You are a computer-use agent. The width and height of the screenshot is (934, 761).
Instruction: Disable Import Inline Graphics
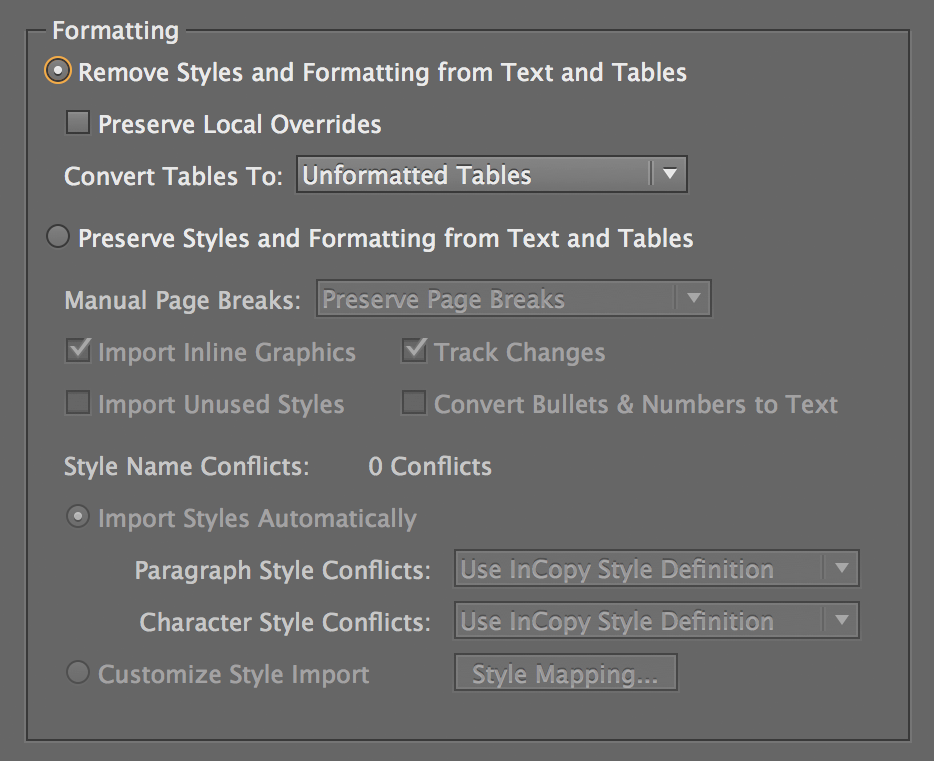point(76,350)
